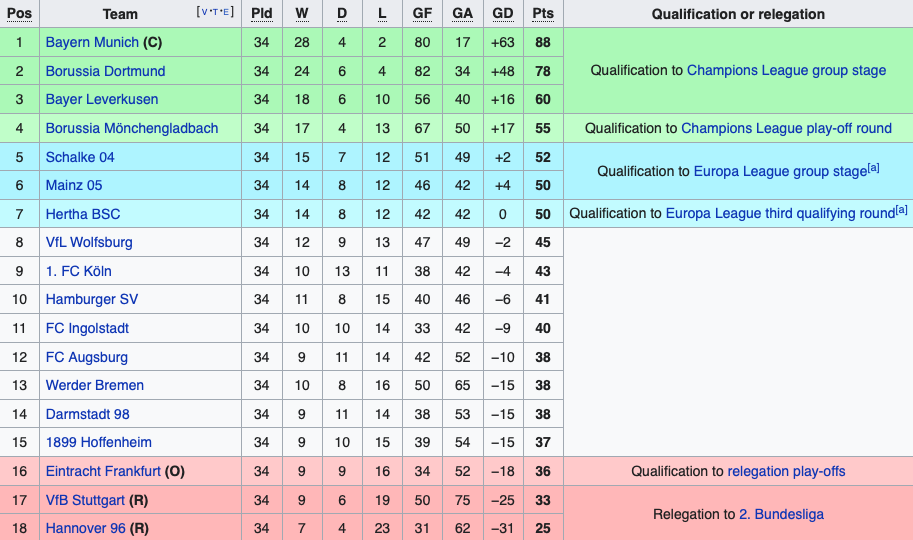
Task: Click the 1. FC Köln link
Action: tap(78, 271)
